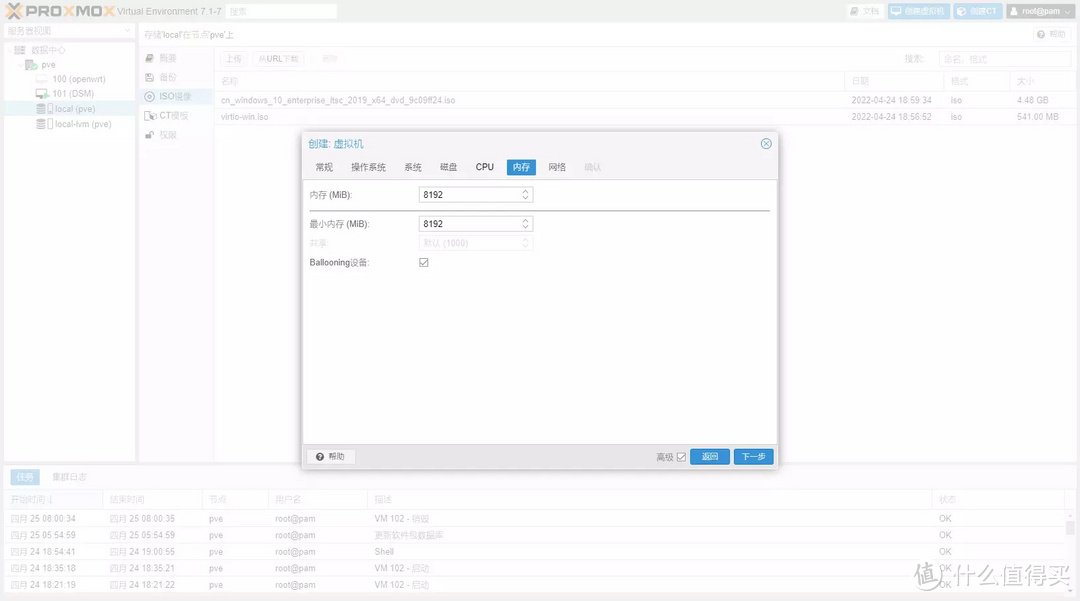Select the 内存 tab
Screen dimensions: 1080x601
pyautogui.click(x=521, y=167)
